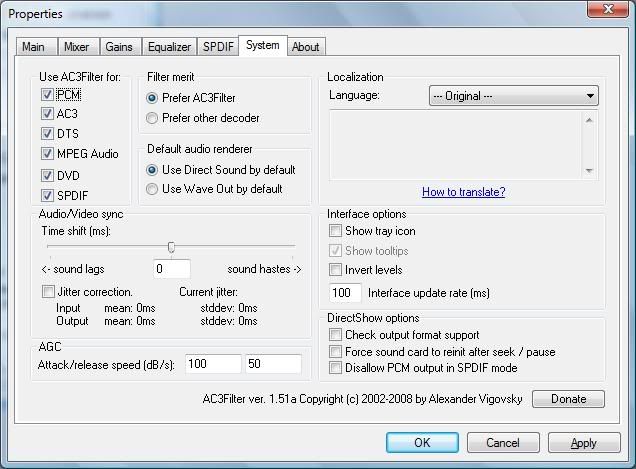Click the localization box scroll down arrow
636x469 pixels.
(589, 171)
